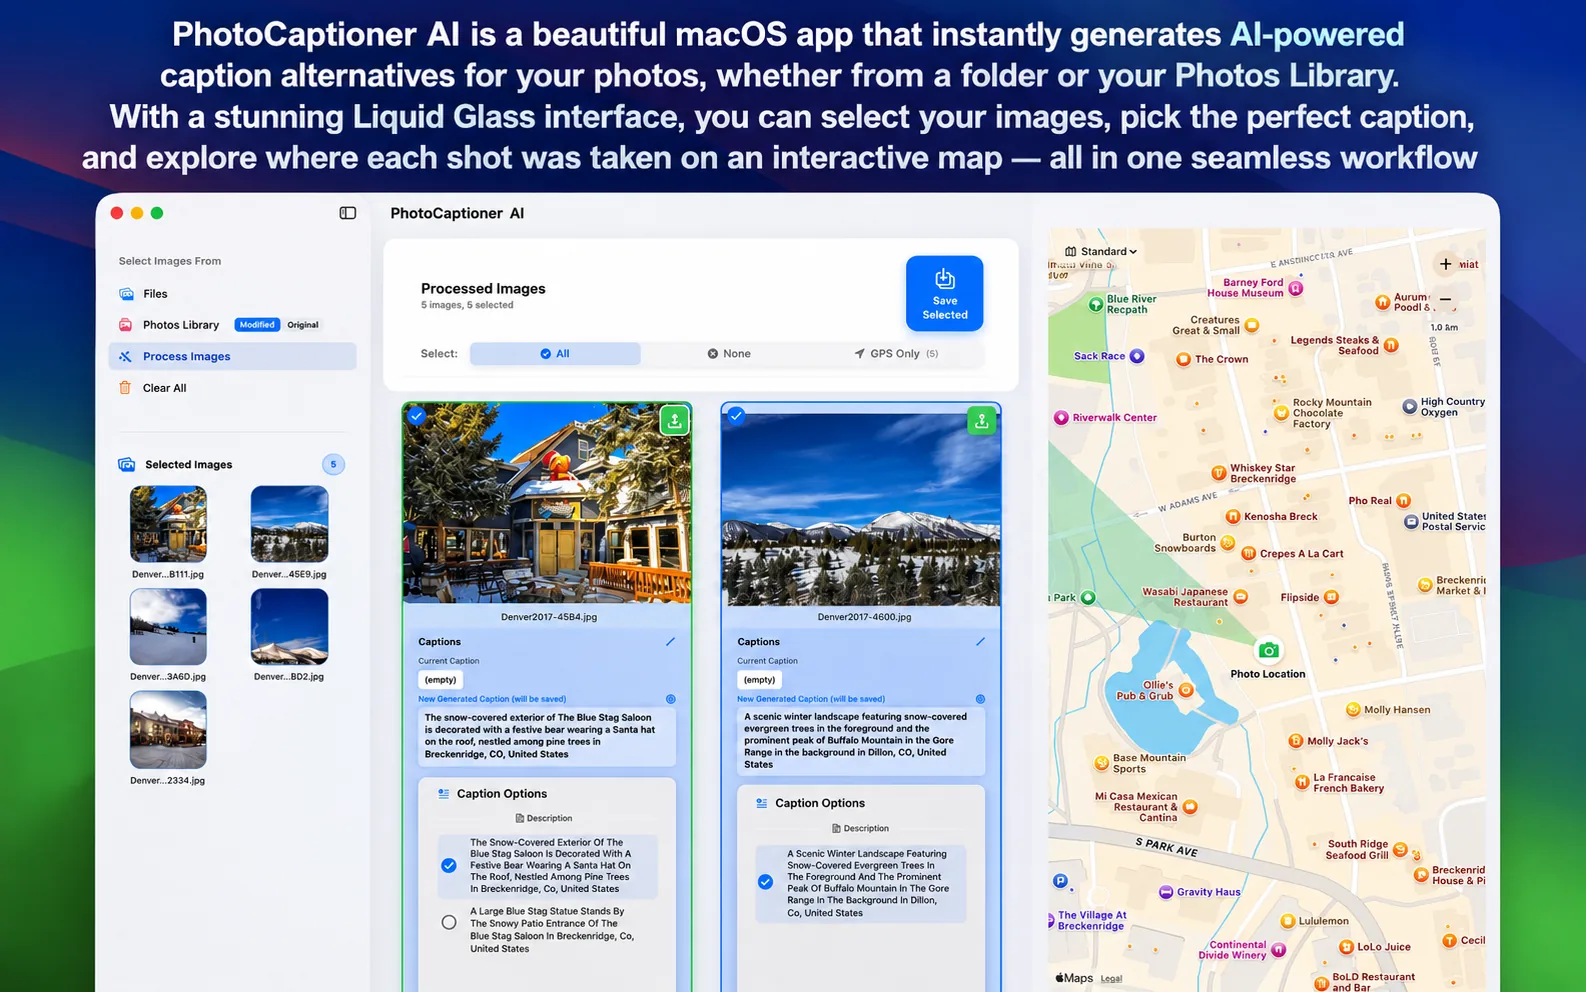Image resolution: width=1586 pixels, height=992 pixels.
Task: Click export icon on Denver2017-45B4.jpg card
Action: point(675,421)
